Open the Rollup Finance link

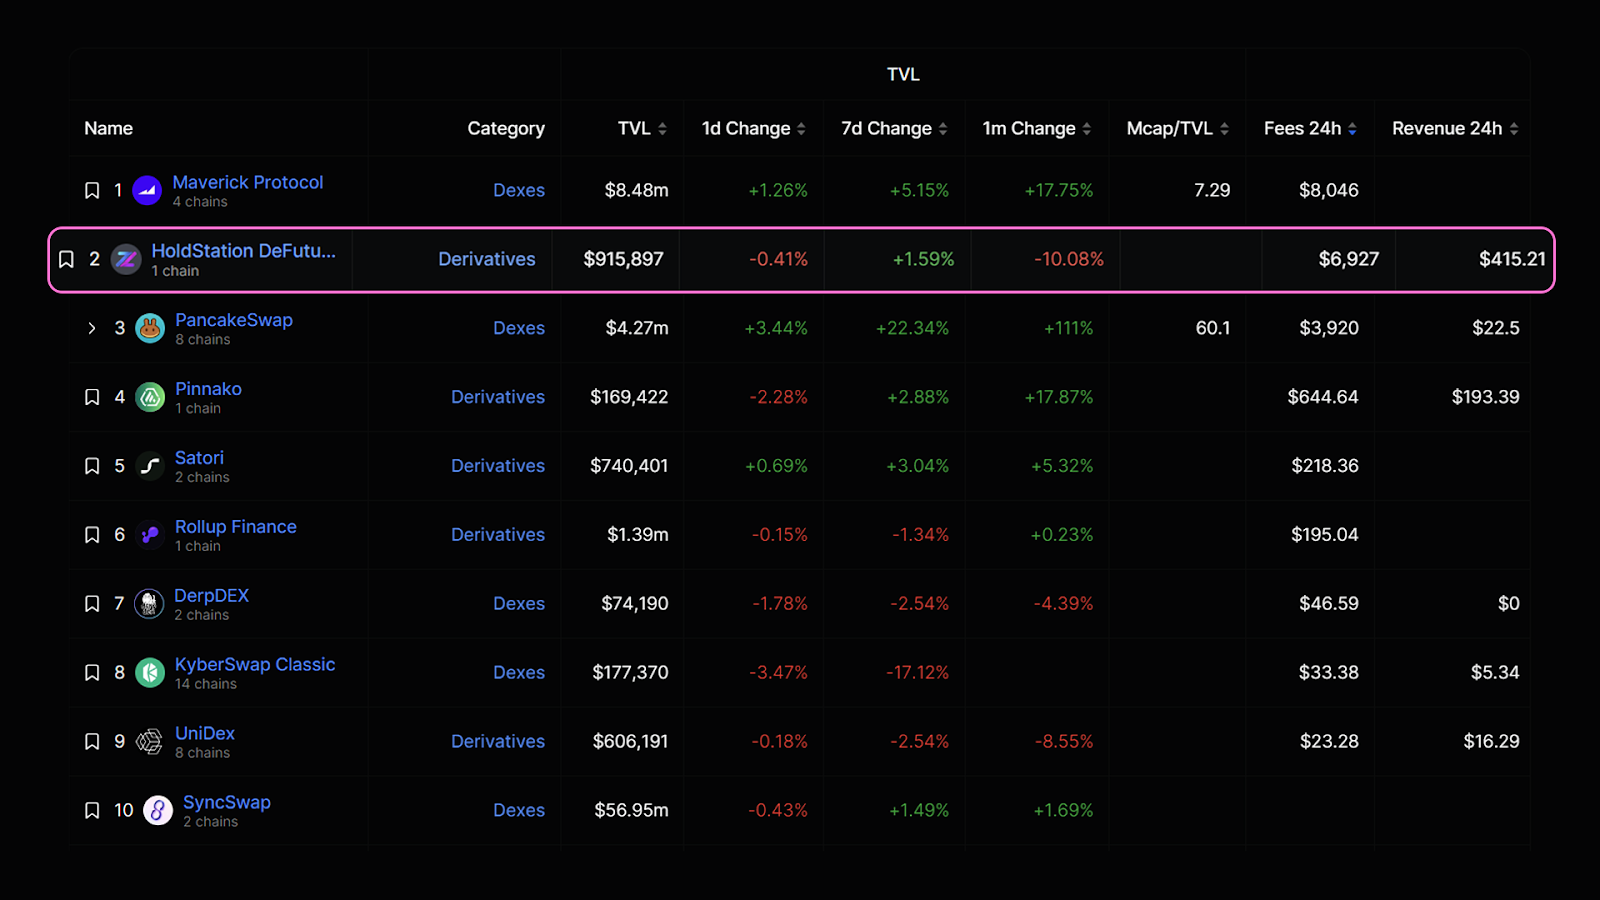236,527
